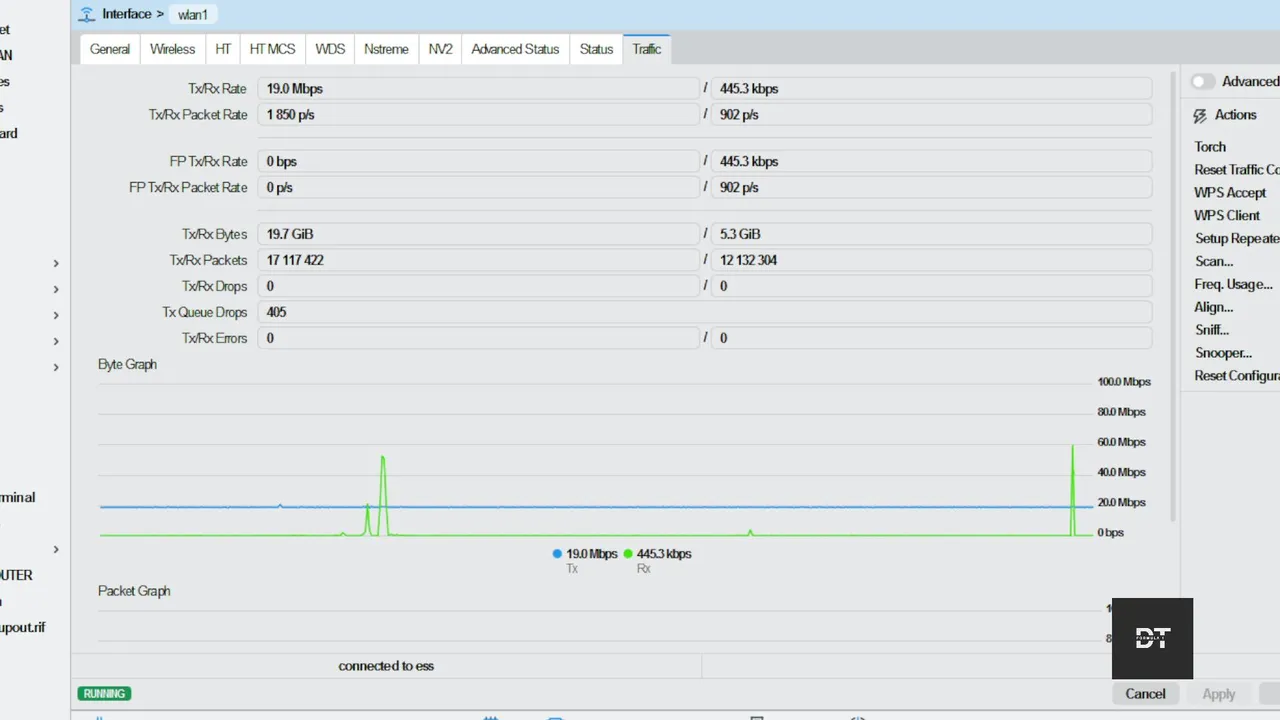Click the 'connected to ess' status text
The width and height of the screenshot is (1280, 720).
(386, 666)
